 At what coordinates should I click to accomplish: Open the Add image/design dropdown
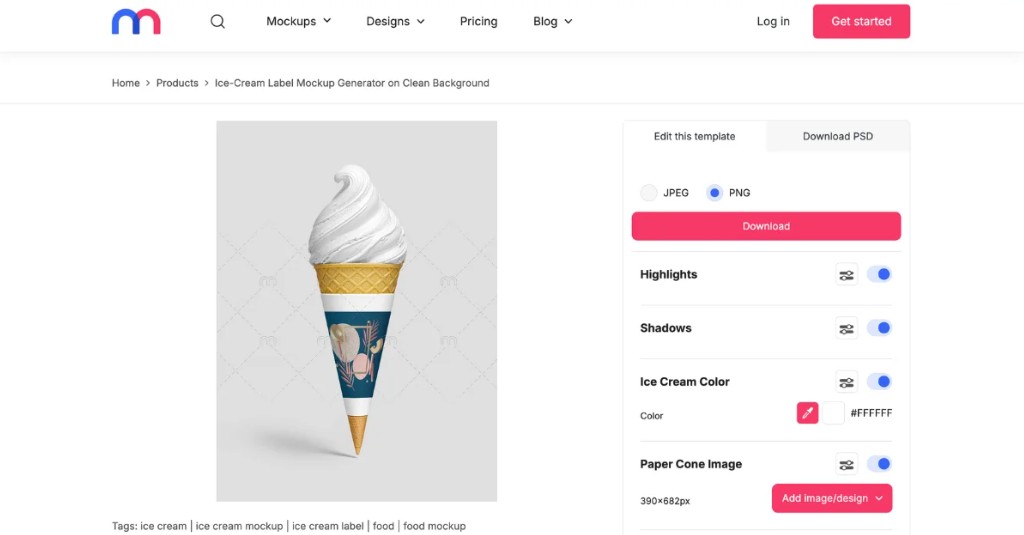[x=831, y=498]
